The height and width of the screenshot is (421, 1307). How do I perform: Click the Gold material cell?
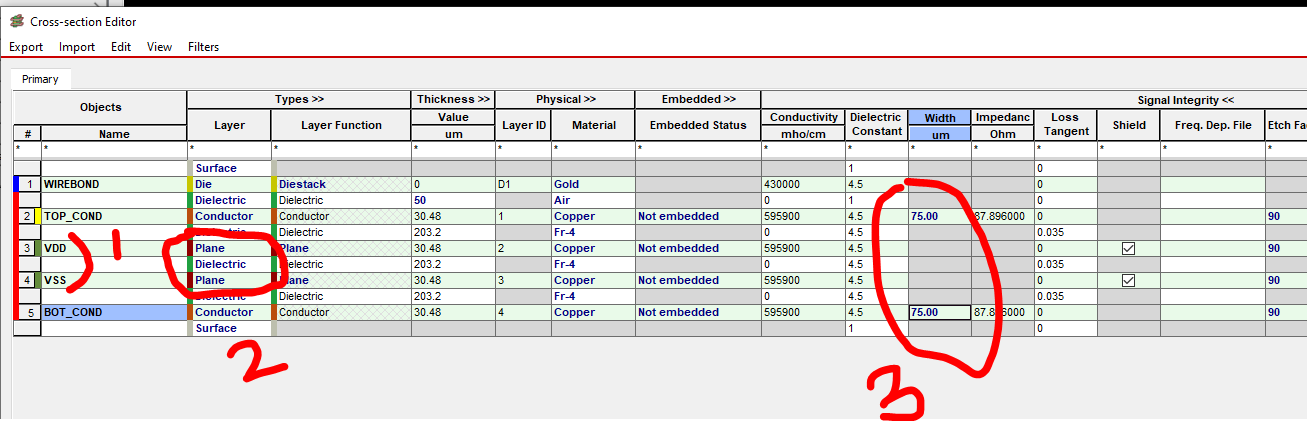click(x=592, y=184)
